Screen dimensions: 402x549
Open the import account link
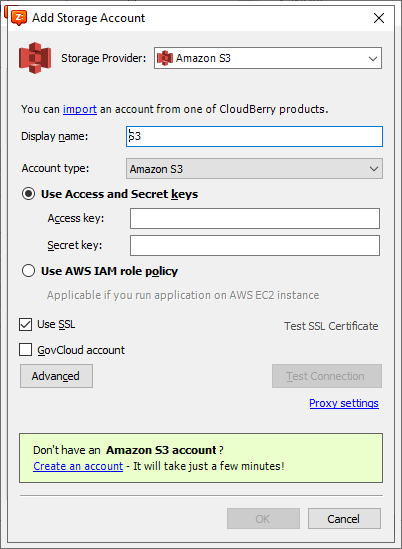point(80,109)
